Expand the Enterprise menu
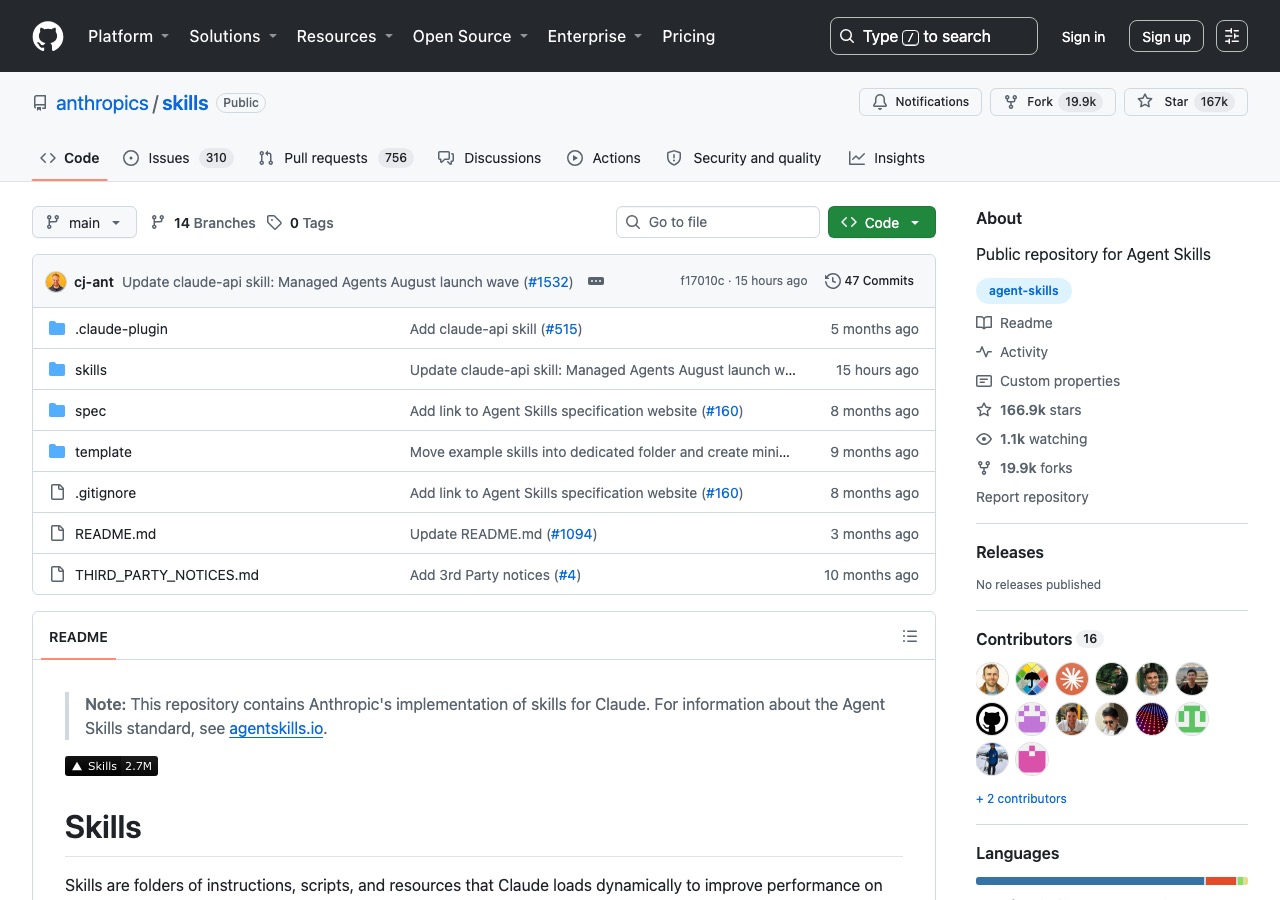Image resolution: width=1280 pixels, height=900 pixels. [594, 36]
